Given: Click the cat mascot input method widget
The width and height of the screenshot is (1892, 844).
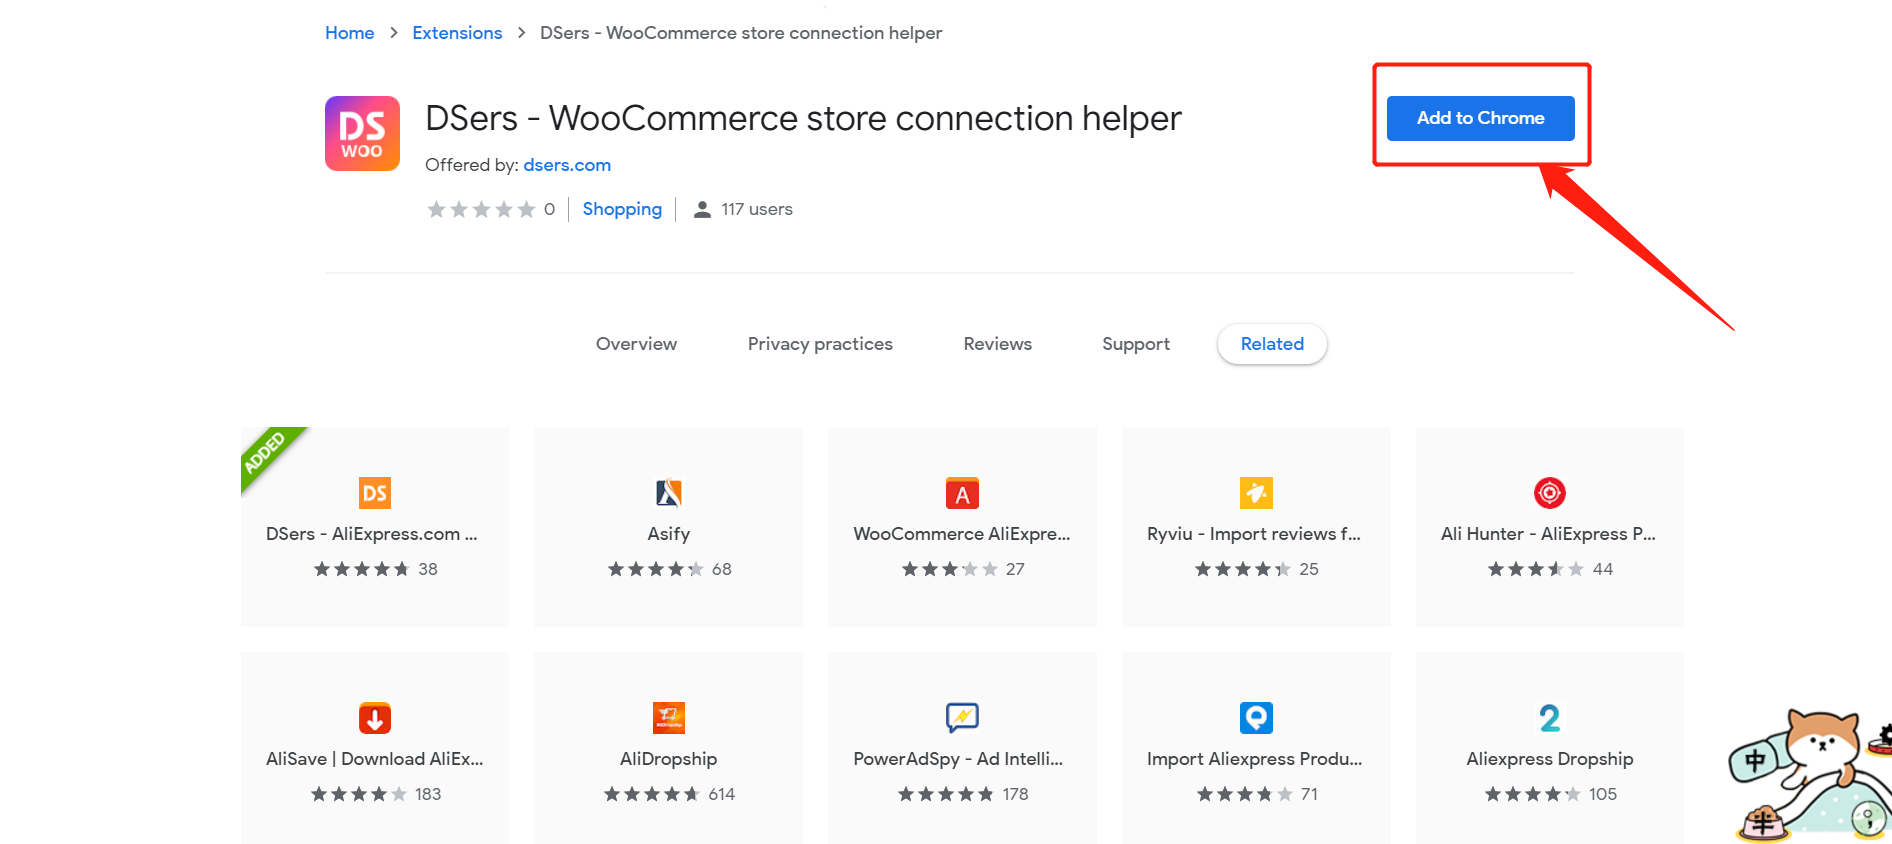Looking at the screenshot, I should tap(1810, 775).
